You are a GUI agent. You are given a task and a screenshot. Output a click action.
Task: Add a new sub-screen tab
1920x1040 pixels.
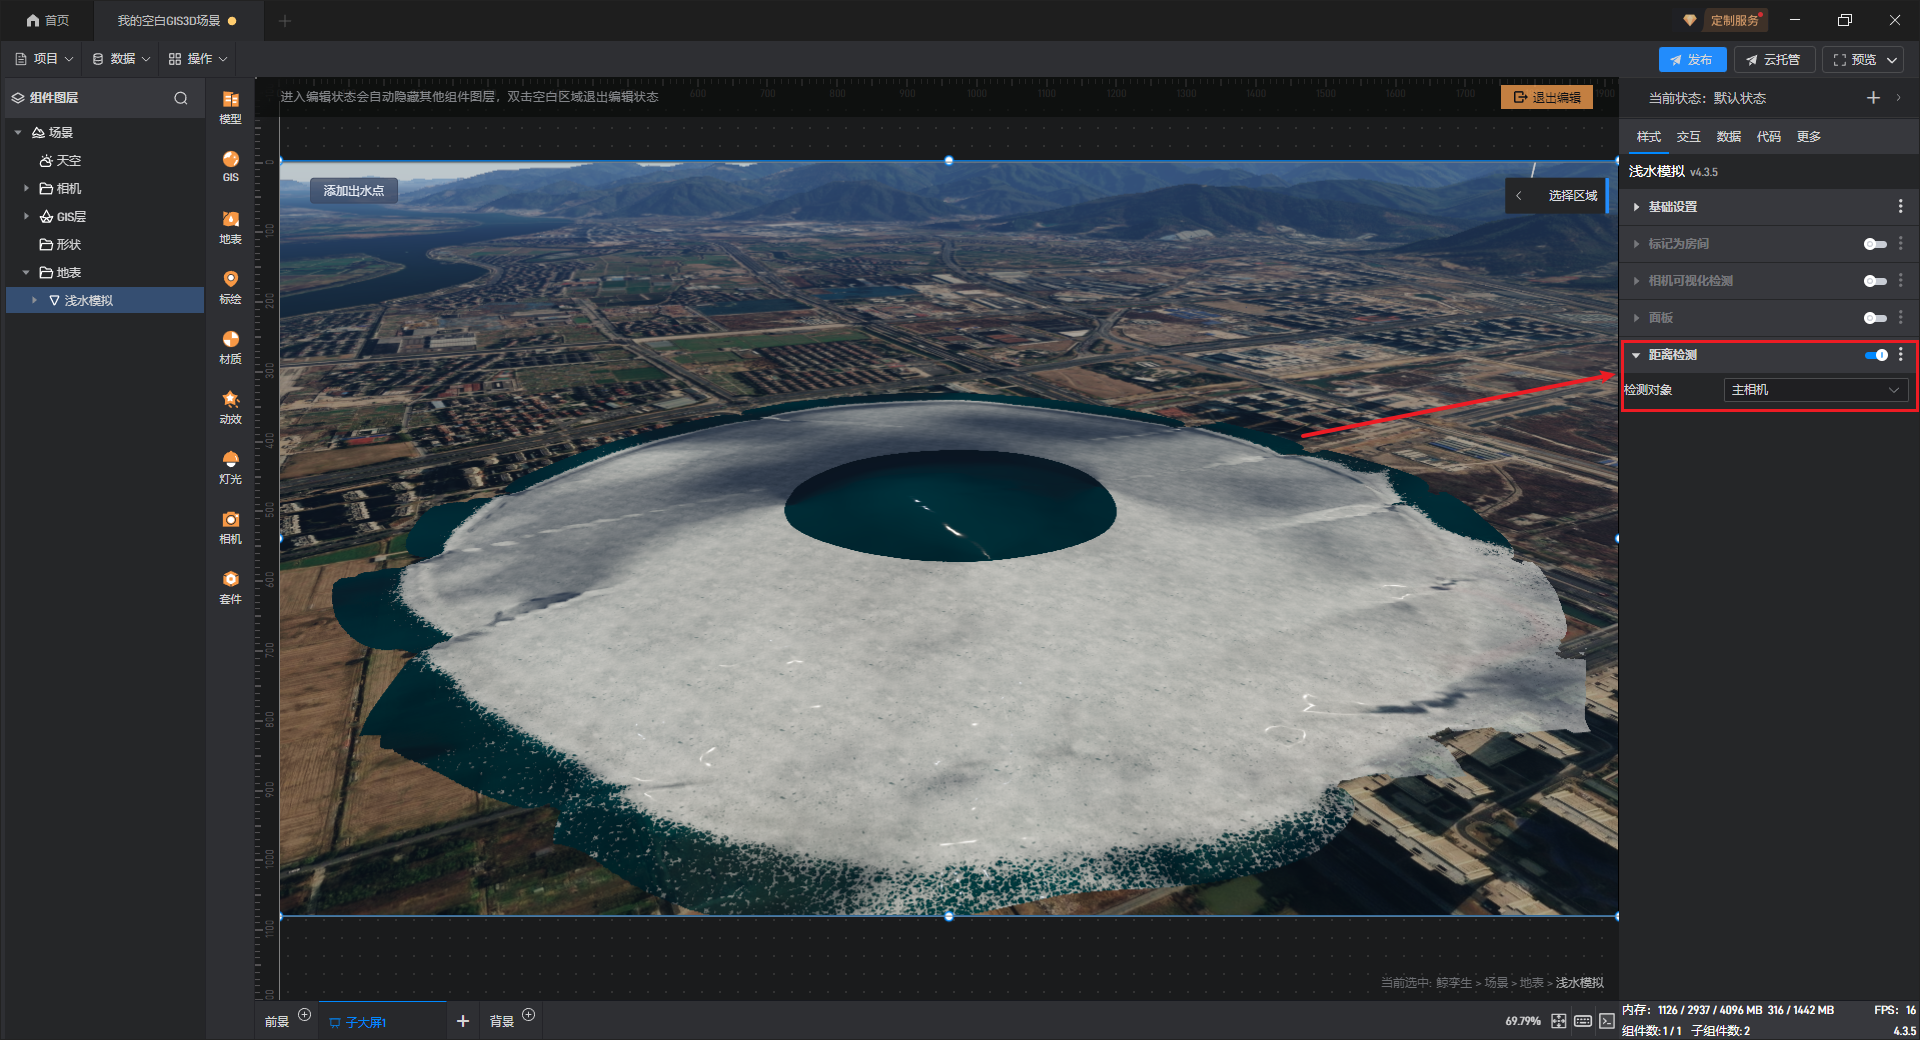point(463,1021)
